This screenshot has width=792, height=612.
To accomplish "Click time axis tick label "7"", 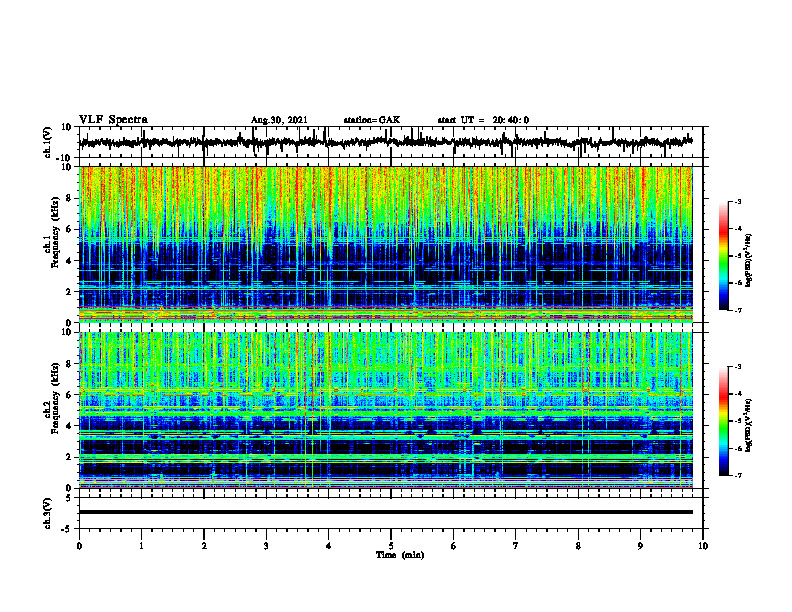I will click(x=516, y=546).
